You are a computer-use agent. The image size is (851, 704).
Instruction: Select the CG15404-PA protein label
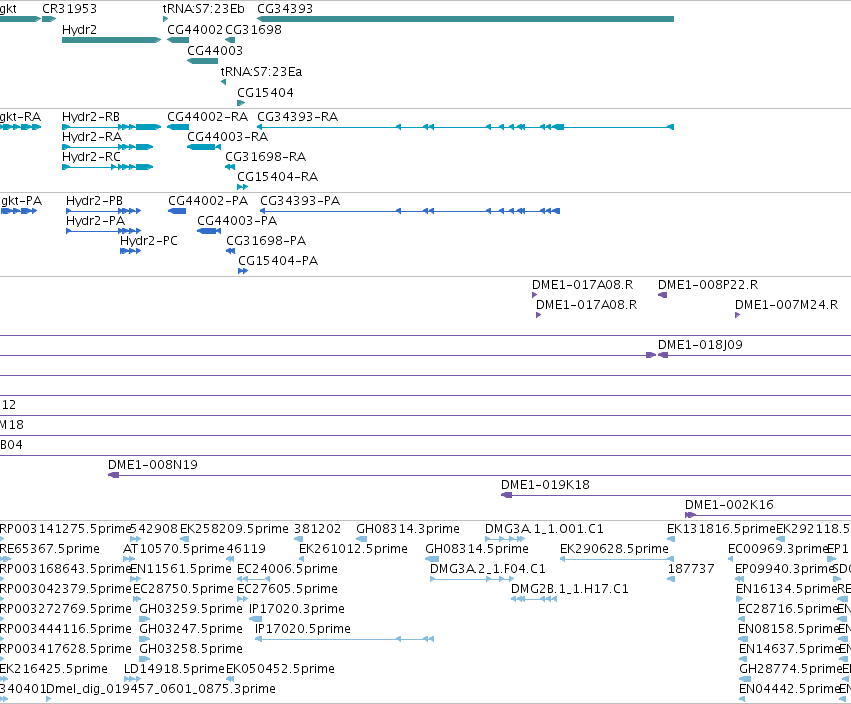coord(278,261)
